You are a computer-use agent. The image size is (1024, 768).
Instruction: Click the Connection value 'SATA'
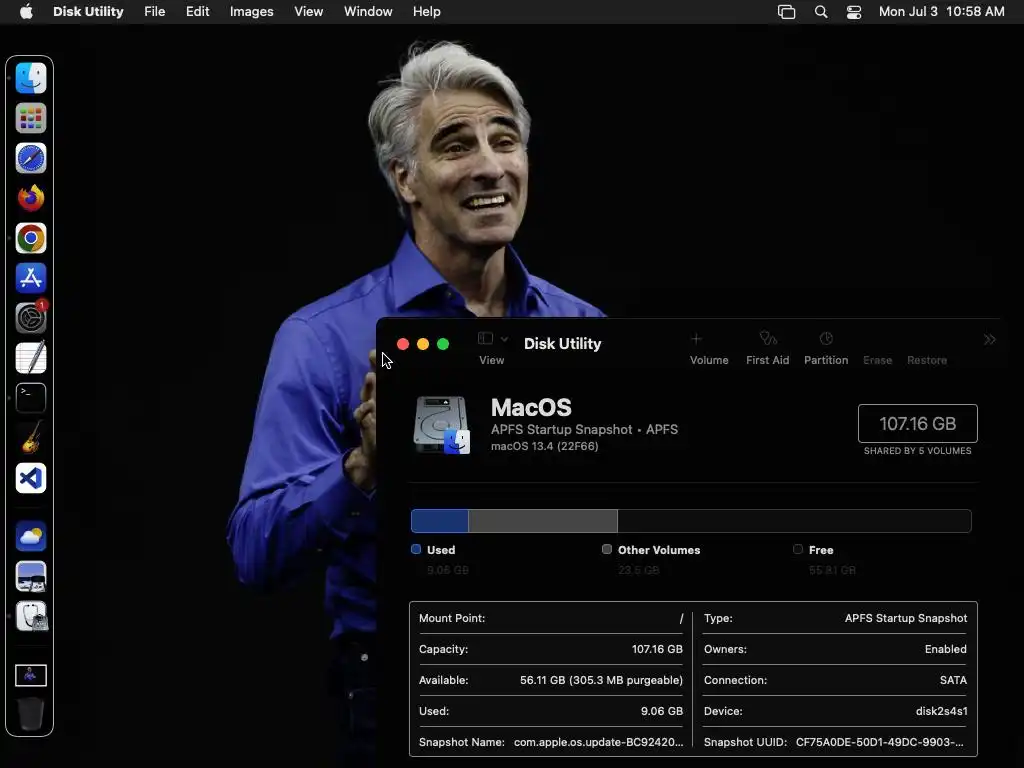(953, 680)
